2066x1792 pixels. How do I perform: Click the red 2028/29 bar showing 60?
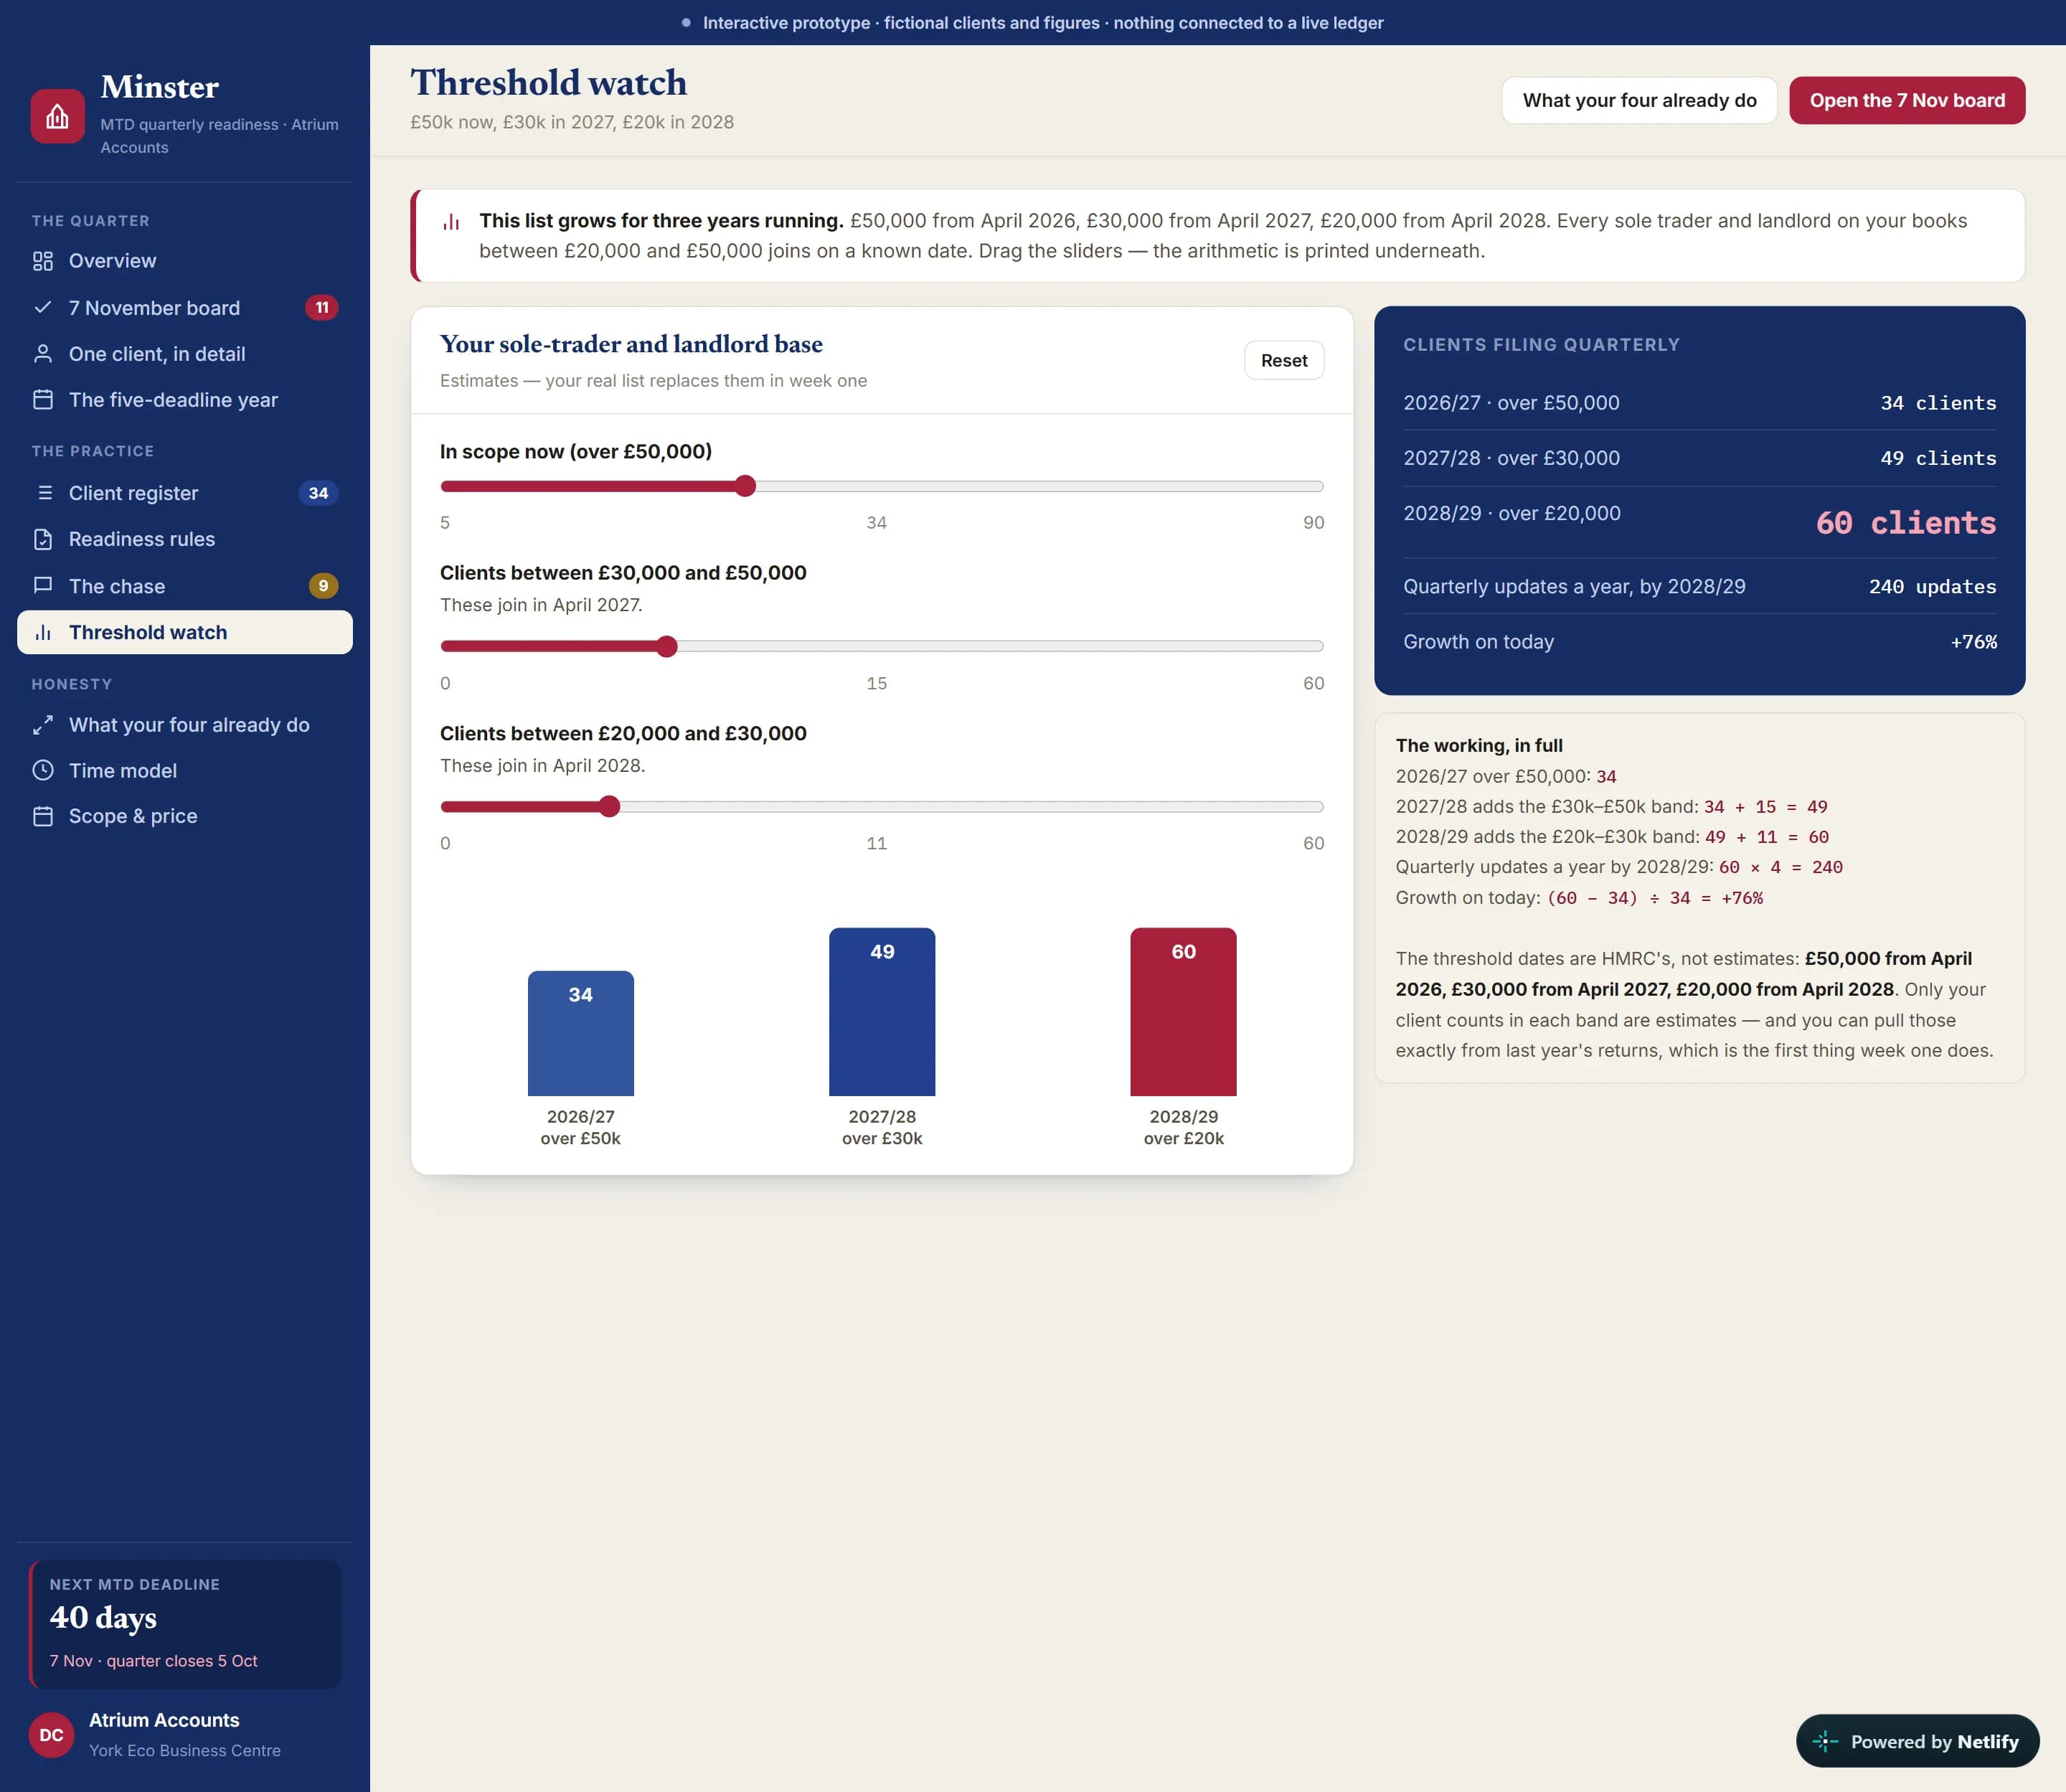(x=1183, y=1012)
